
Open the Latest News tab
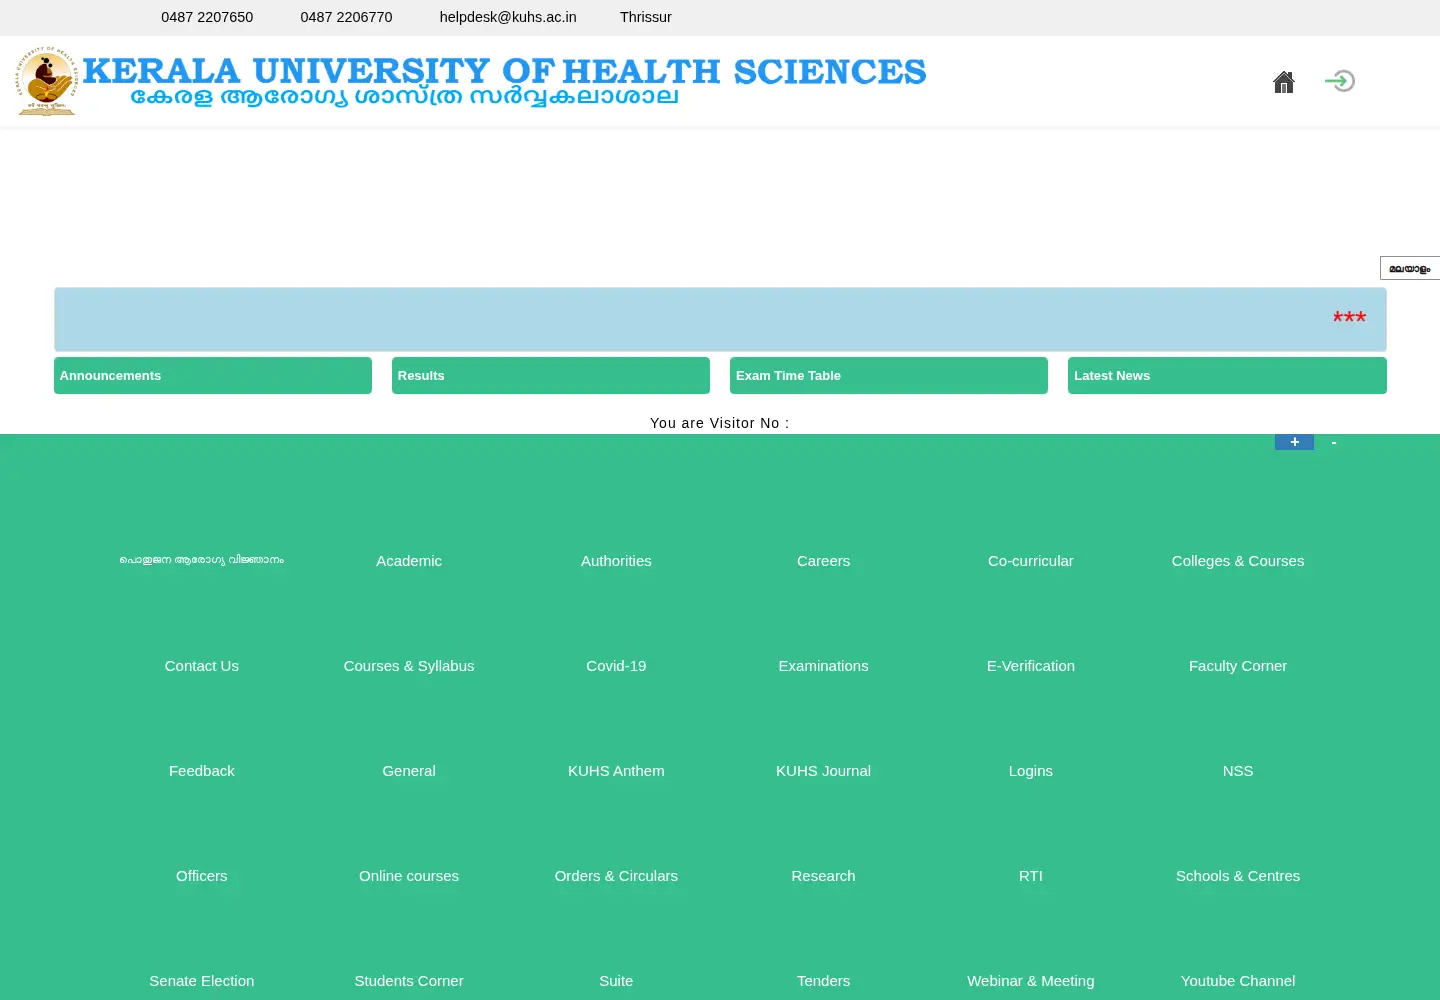point(1227,376)
